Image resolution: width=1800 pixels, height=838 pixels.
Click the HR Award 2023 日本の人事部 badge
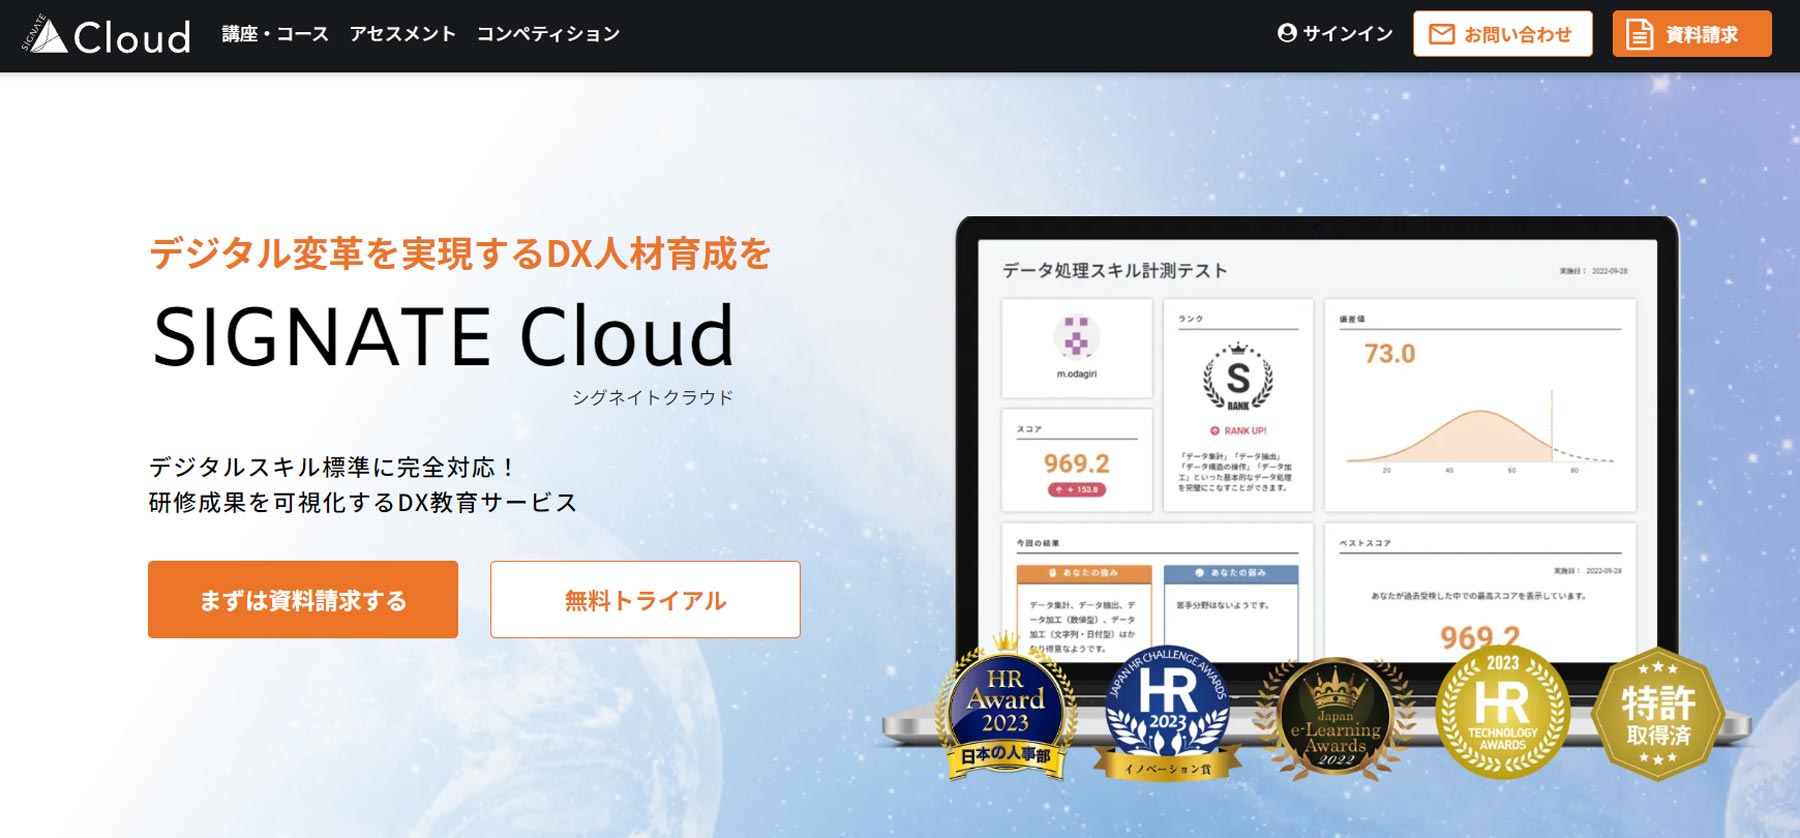1006,708
